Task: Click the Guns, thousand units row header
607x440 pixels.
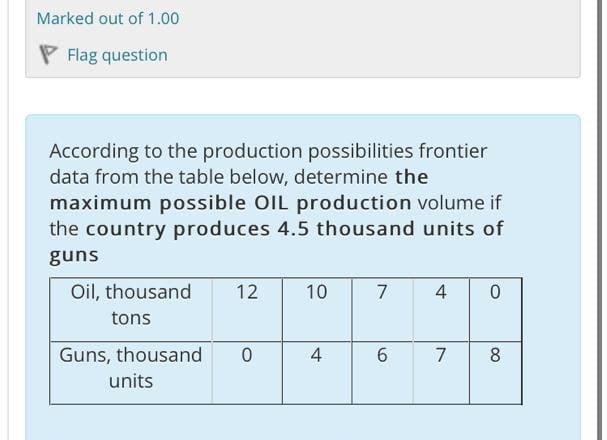Action: 131,373
